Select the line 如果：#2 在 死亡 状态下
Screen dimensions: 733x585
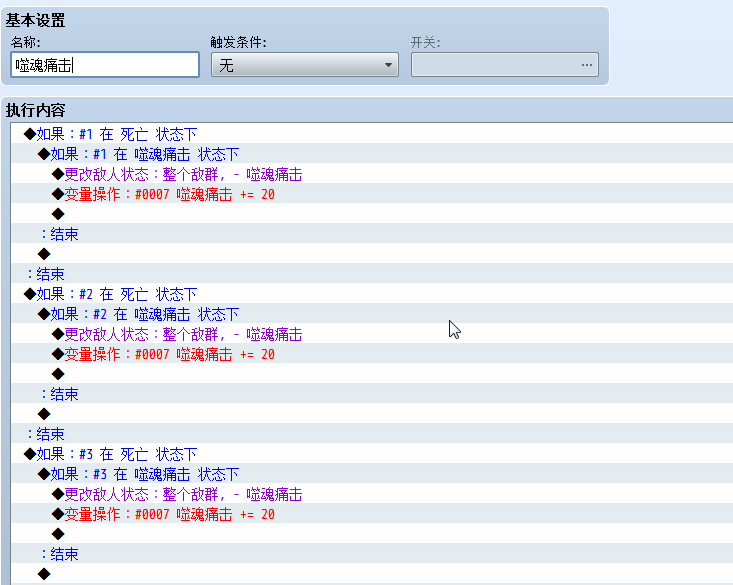(372, 294)
